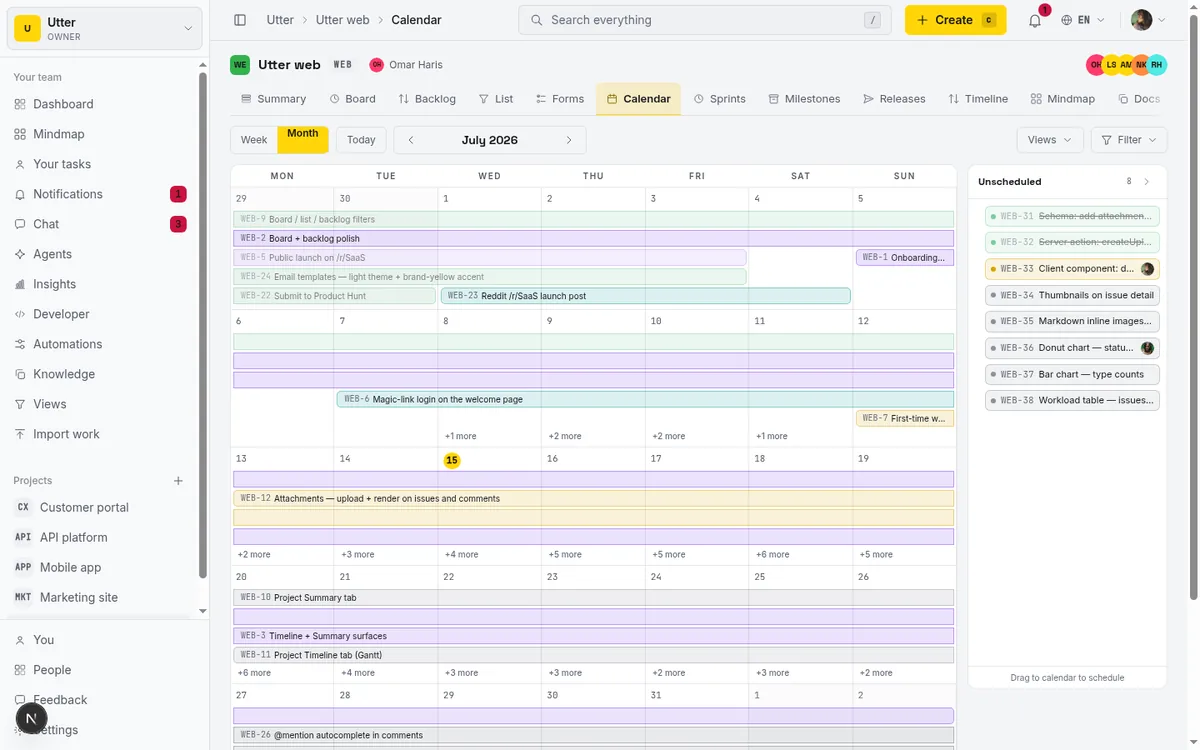Click the Utter breadcrumb link

tap(280, 20)
